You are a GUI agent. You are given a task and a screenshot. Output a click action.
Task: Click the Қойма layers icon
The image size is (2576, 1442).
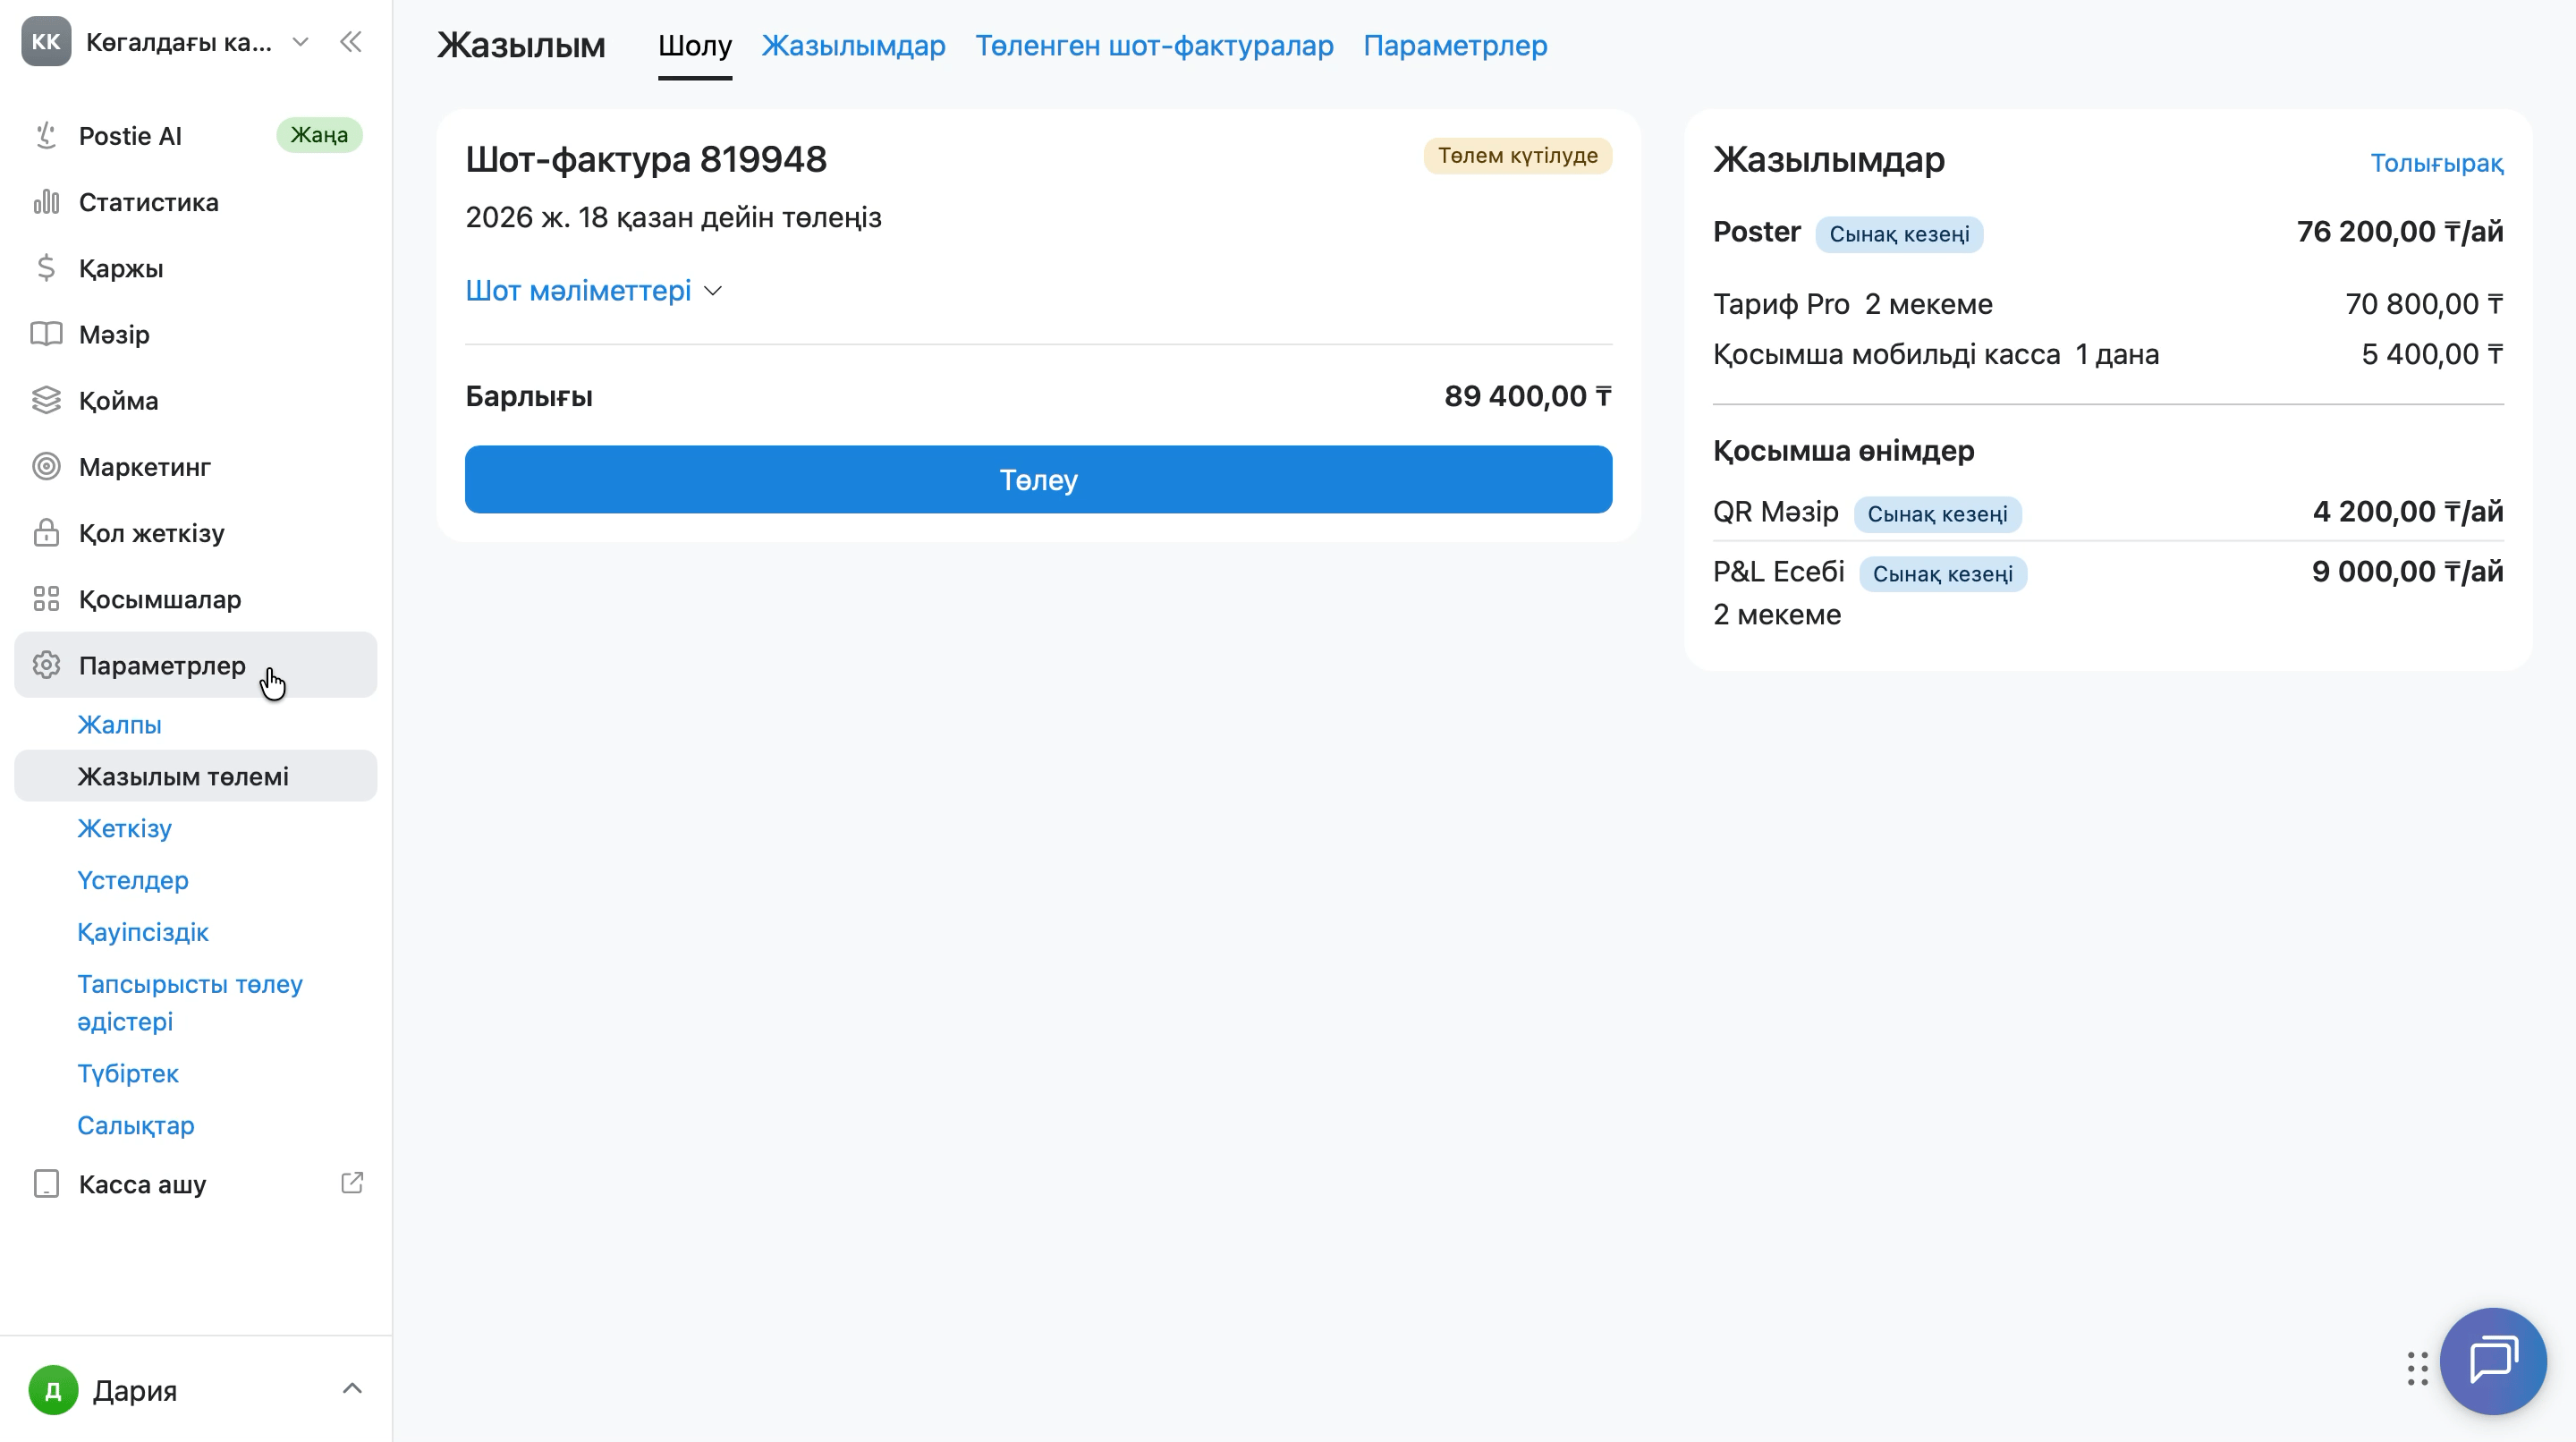pos(46,400)
